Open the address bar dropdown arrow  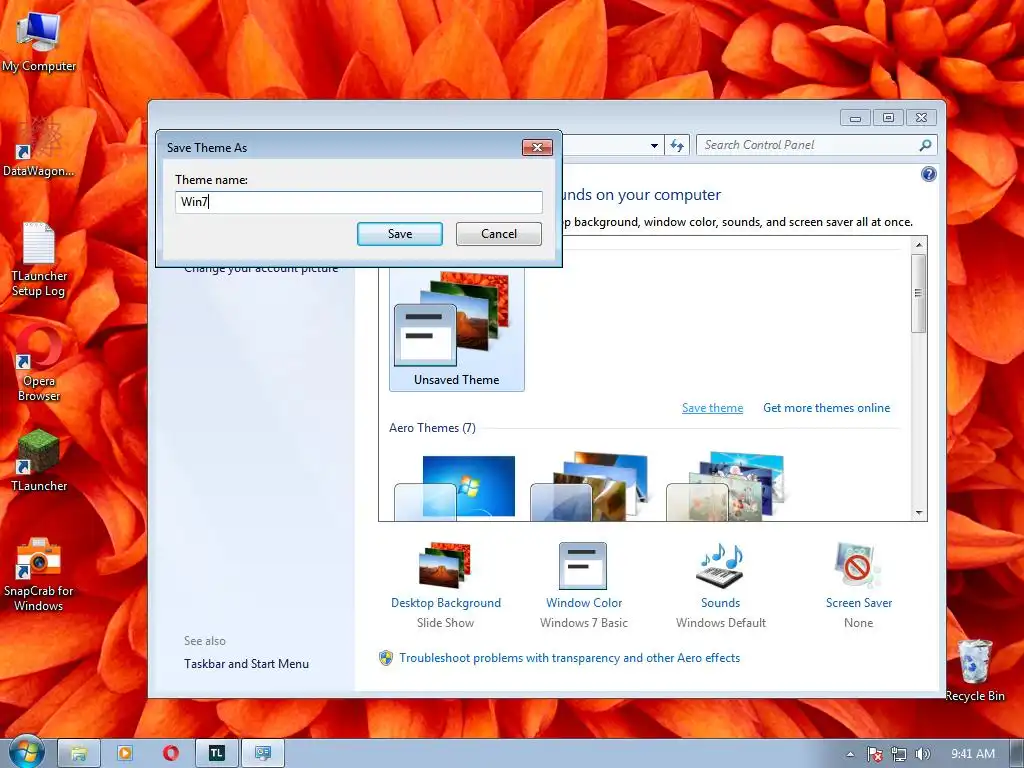coord(654,146)
